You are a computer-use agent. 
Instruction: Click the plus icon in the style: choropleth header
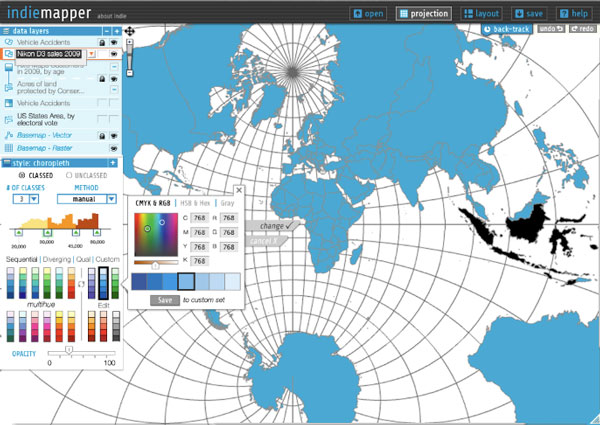113,163
